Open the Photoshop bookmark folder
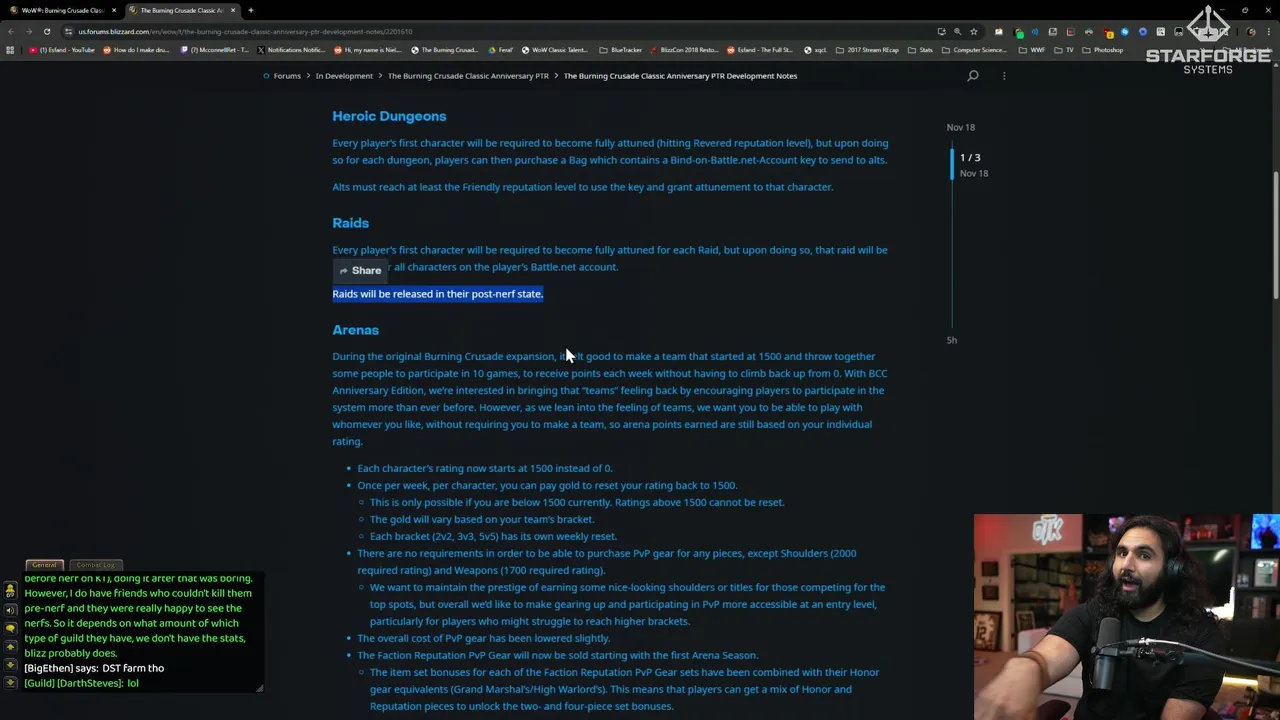1280x720 pixels. (1103, 50)
